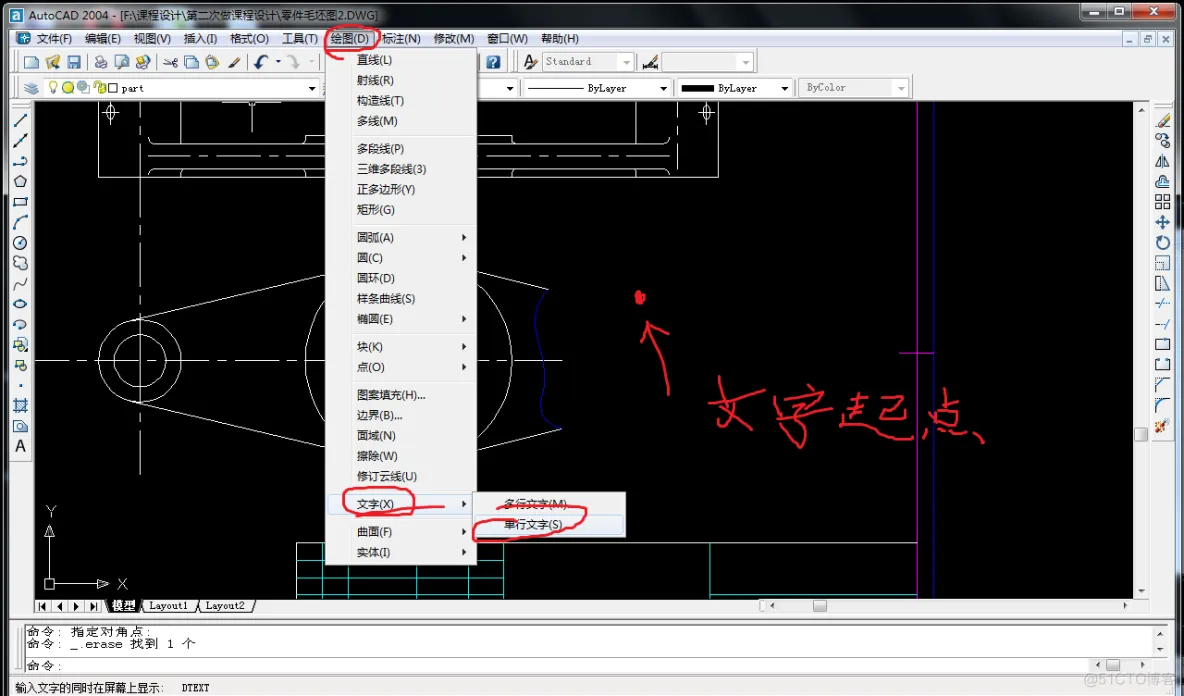The image size is (1184, 696).
Task: Click the go-to-first-tab navigation arrow
Action: pyautogui.click(x=42, y=606)
